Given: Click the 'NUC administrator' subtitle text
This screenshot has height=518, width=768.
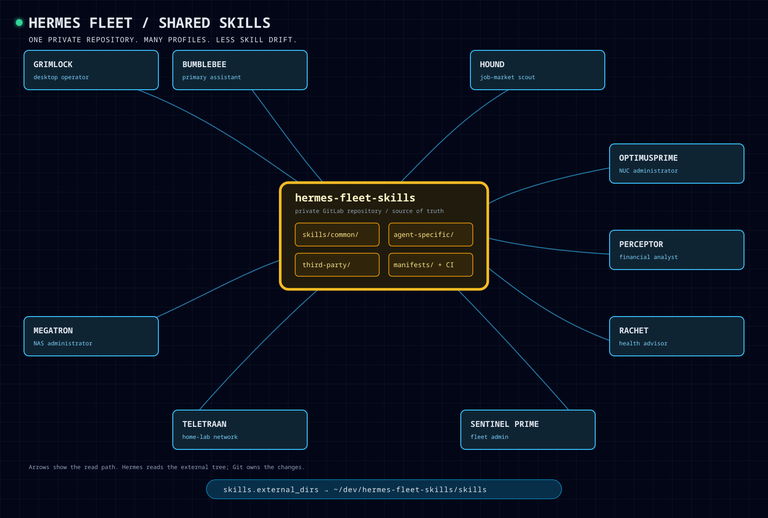Looking at the screenshot, I should coord(648,171).
